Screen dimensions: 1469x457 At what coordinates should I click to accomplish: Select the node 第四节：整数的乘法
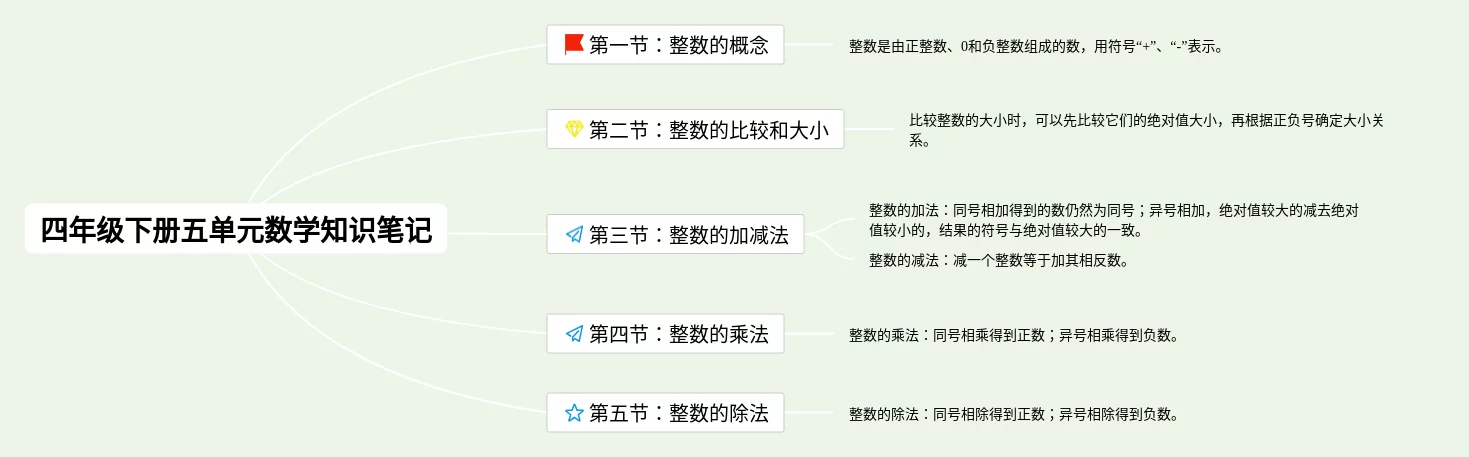click(x=665, y=334)
